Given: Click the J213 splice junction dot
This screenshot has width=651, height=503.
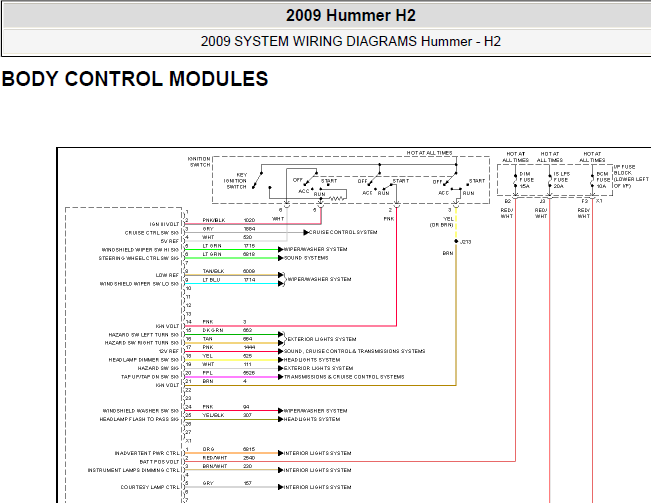Looking at the screenshot, I should [x=456, y=241].
